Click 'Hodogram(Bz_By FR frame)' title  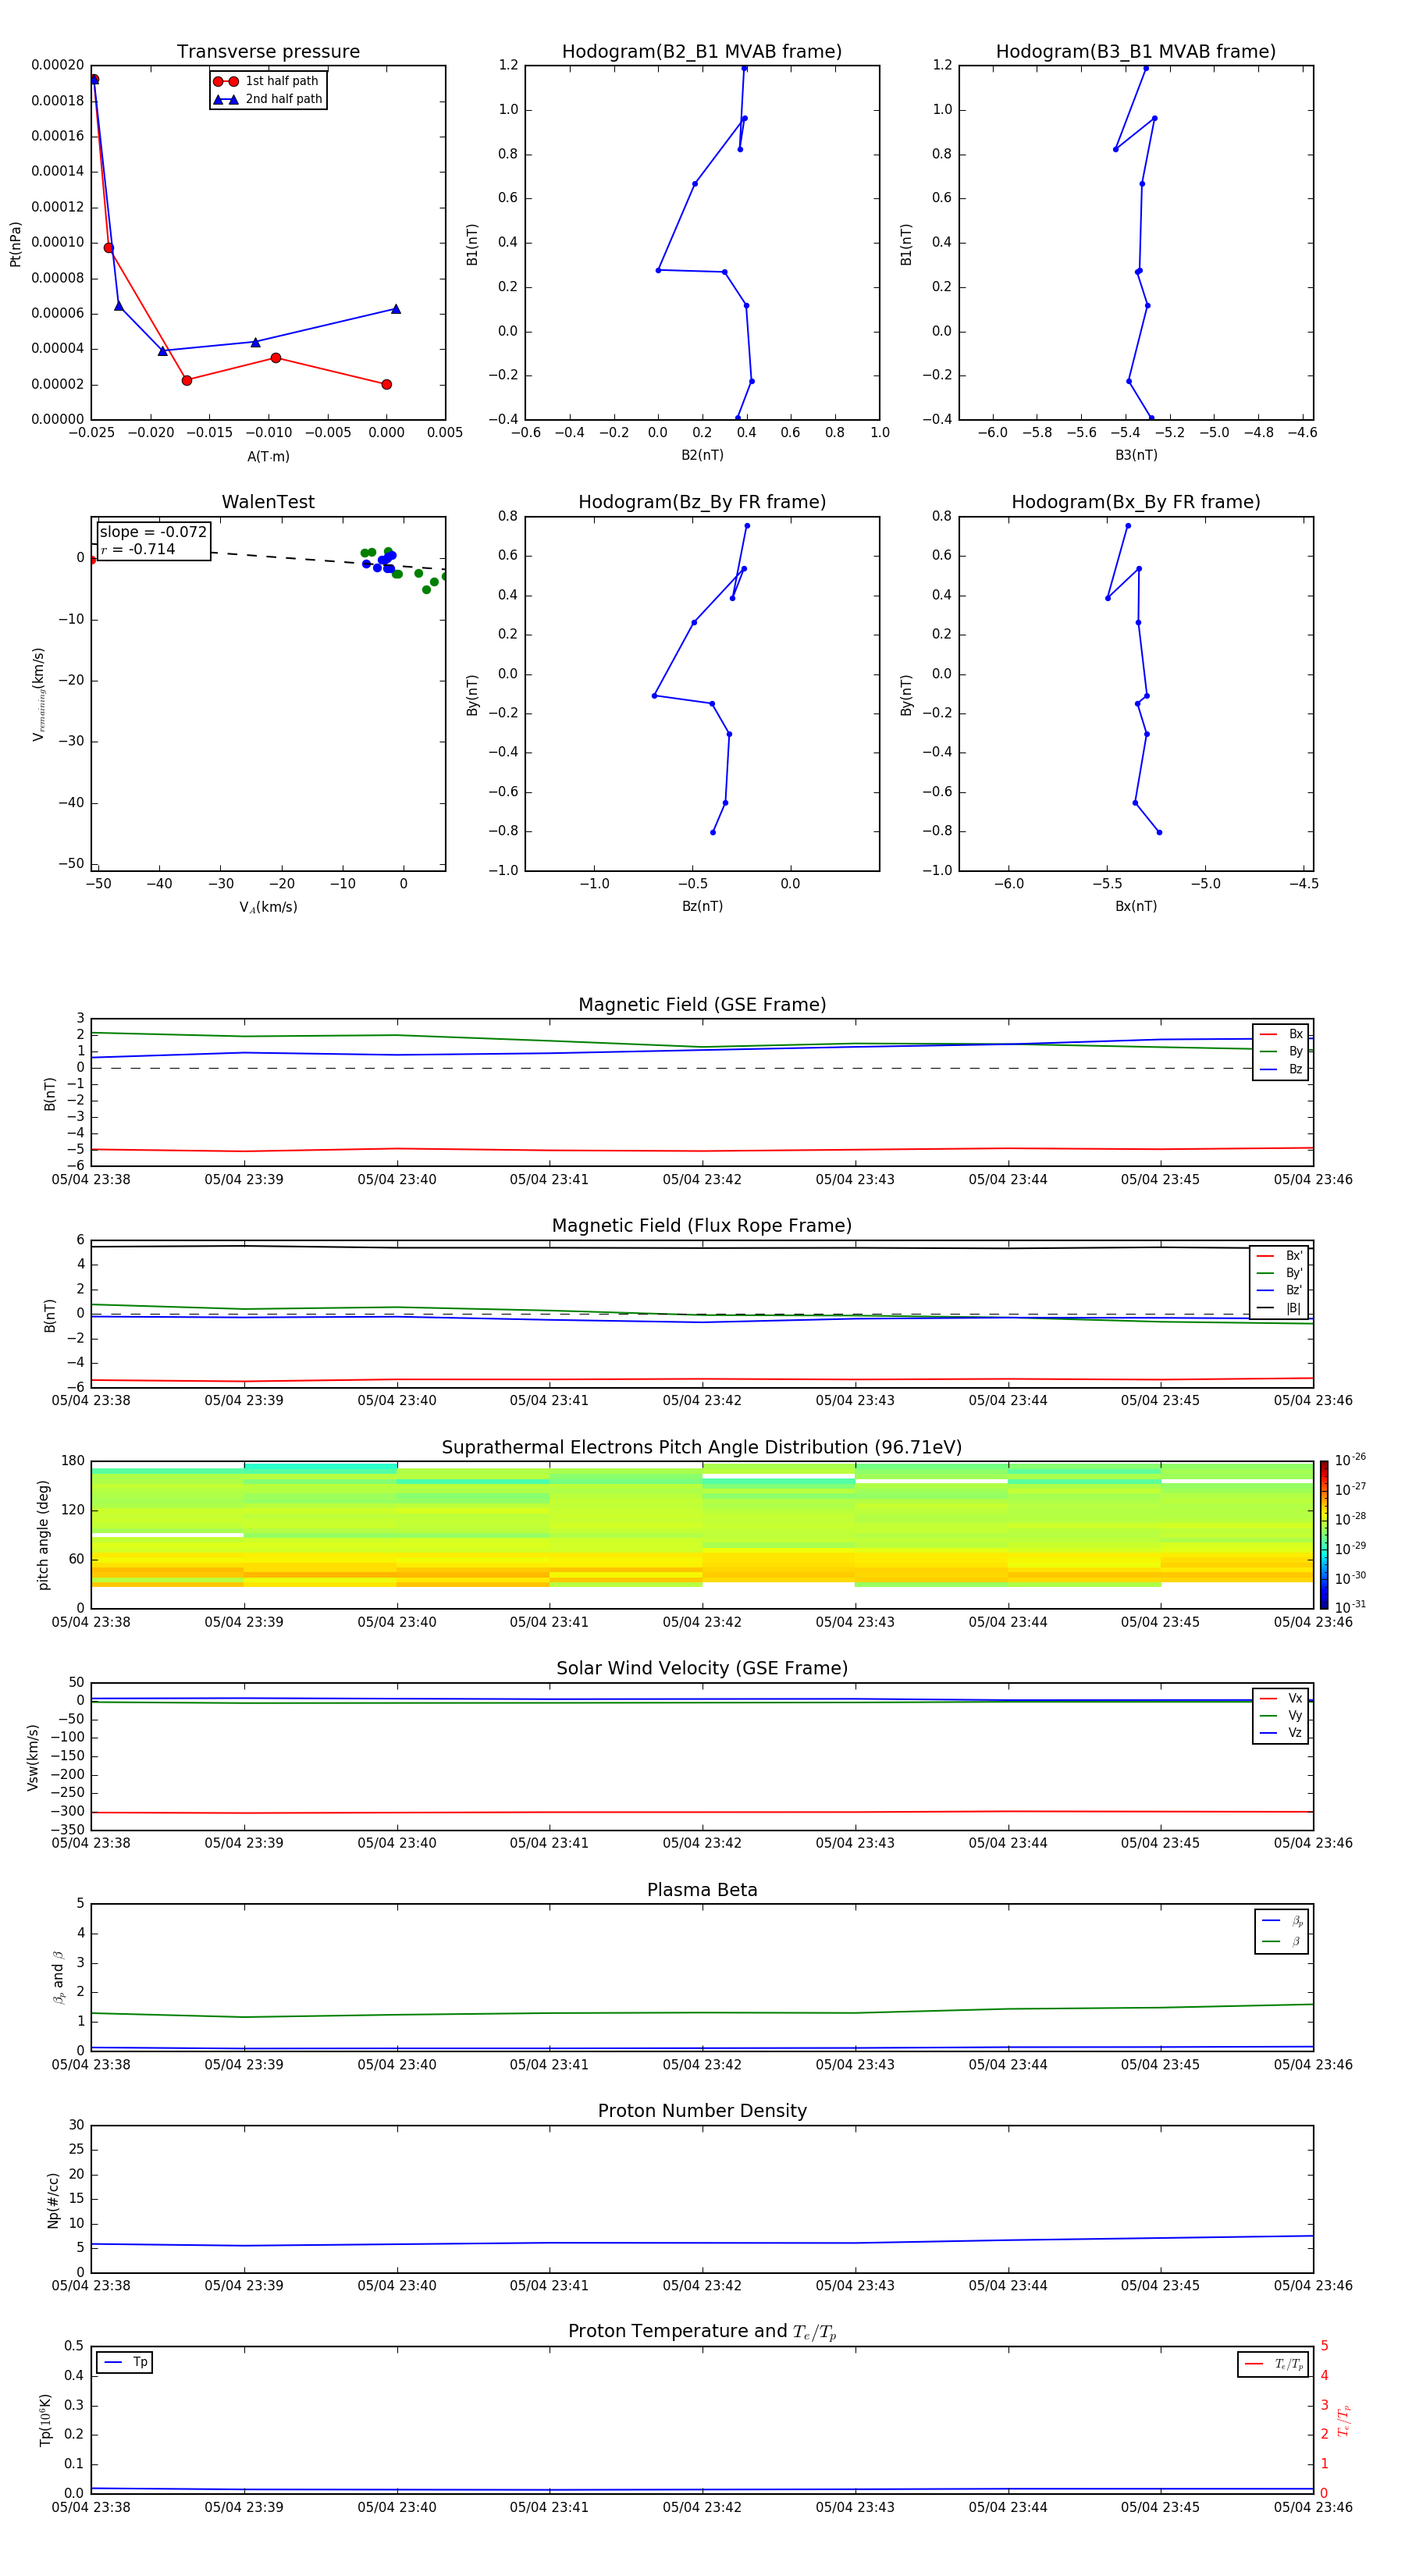click(x=702, y=502)
